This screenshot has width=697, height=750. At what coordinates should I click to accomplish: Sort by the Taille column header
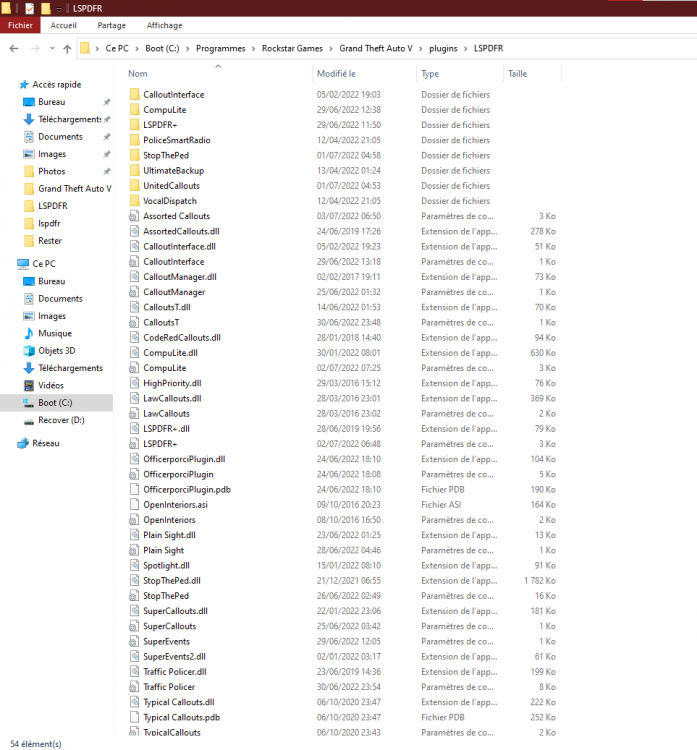coord(517,74)
